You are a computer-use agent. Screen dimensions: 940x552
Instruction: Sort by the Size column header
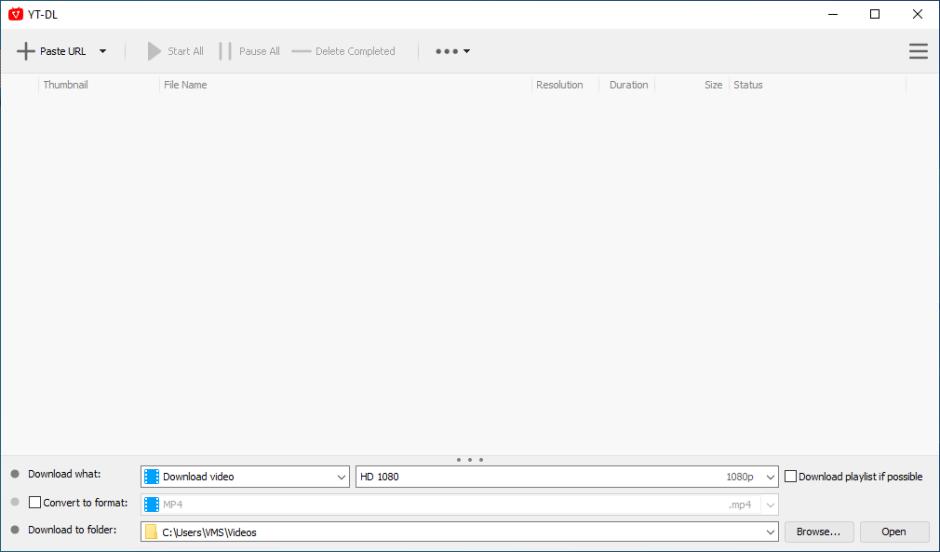(713, 85)
